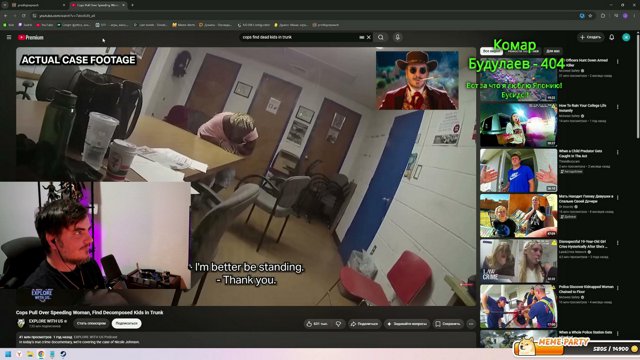Expand the video description box

pos(246,340)
